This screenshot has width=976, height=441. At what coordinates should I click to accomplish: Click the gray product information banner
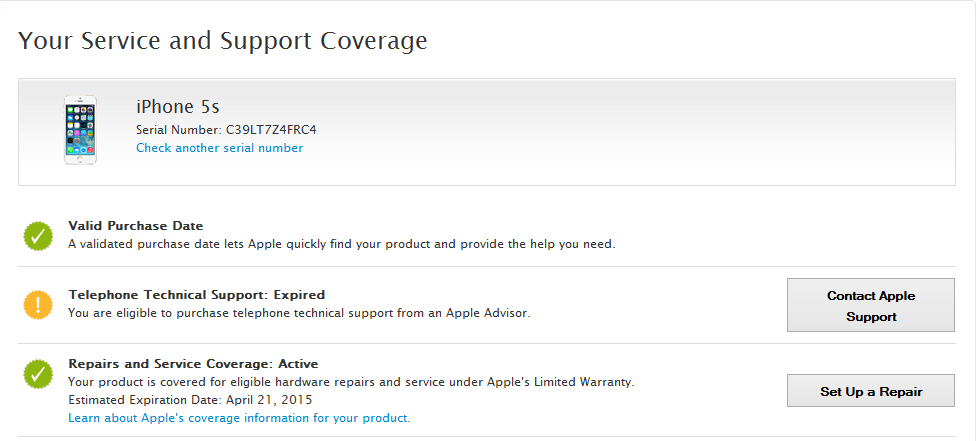tap(487, 132)
